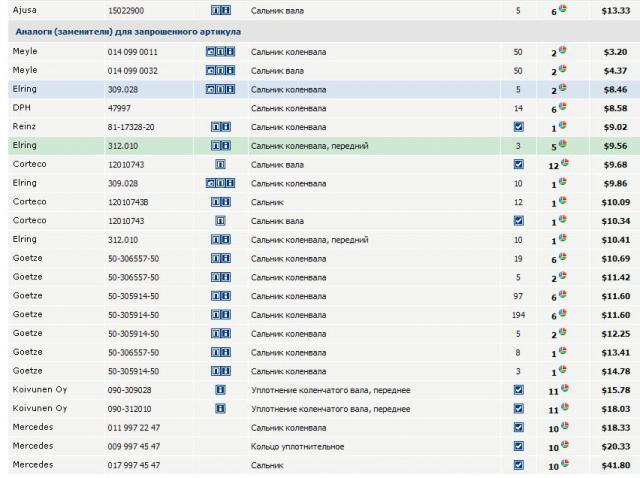This screenshot has width=640, height=478.
Task: Click solid info icon of Elring 309.028 at $8.46
Action: pyautogui.click(x=230, y=89)
